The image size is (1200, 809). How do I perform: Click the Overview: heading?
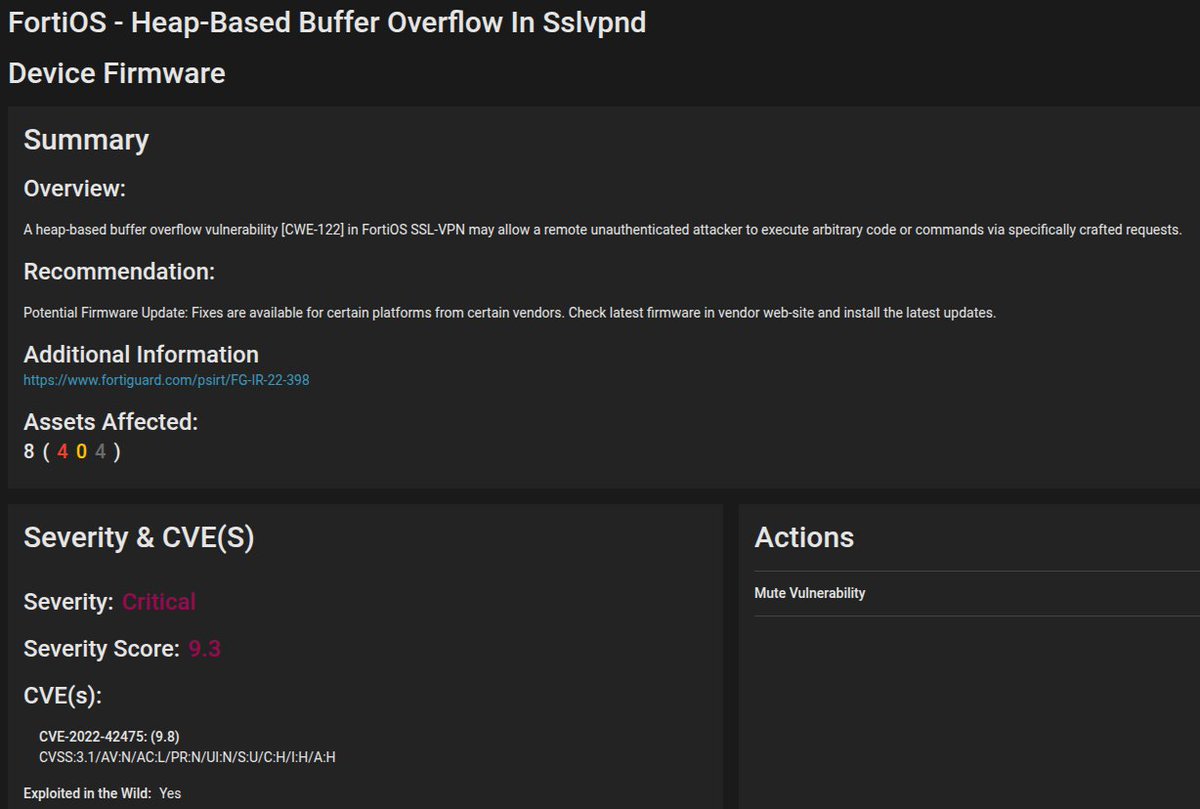[x=74, y=189]
